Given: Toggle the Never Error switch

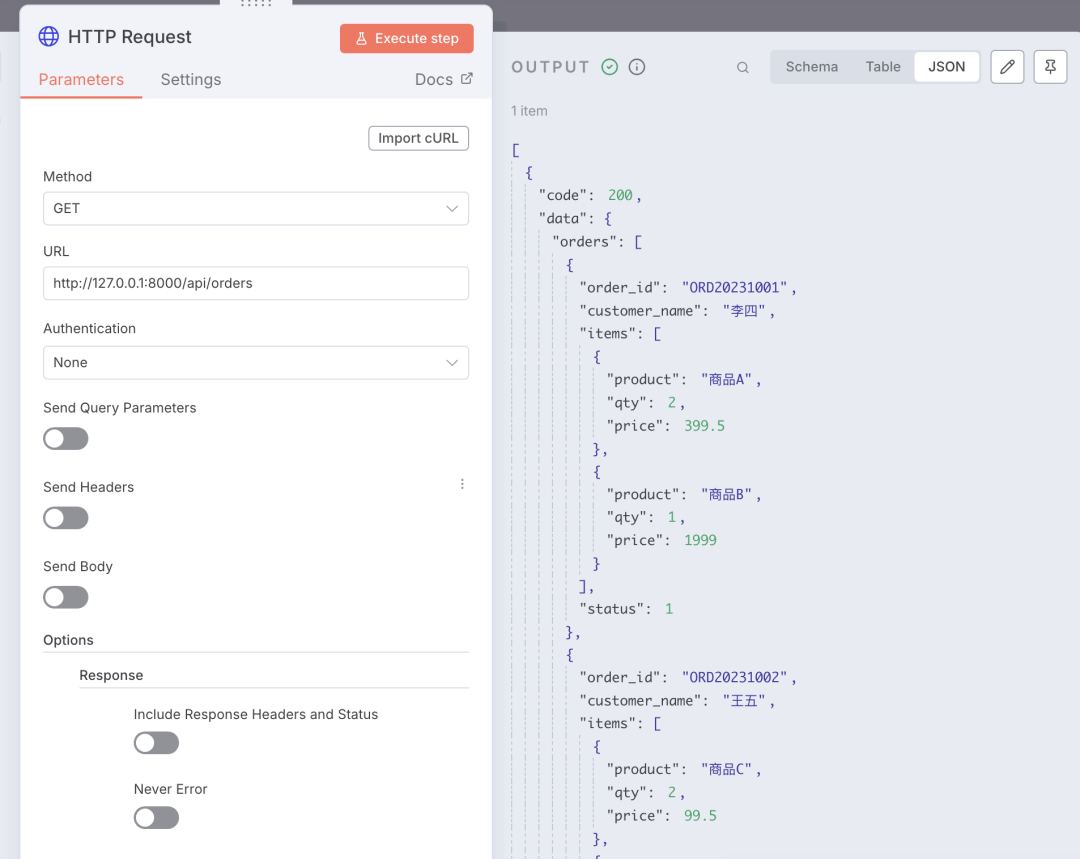Looking at the screenshot, I should coord(156,818).
